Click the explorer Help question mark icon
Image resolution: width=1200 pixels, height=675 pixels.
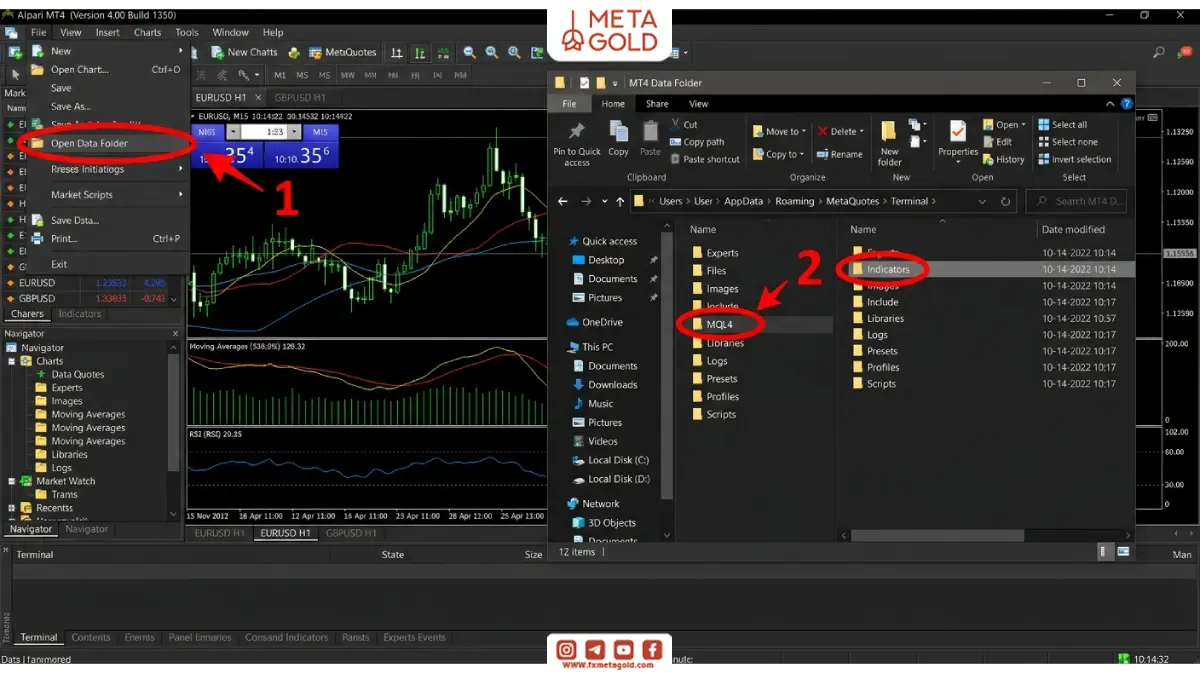point(1126,103)
